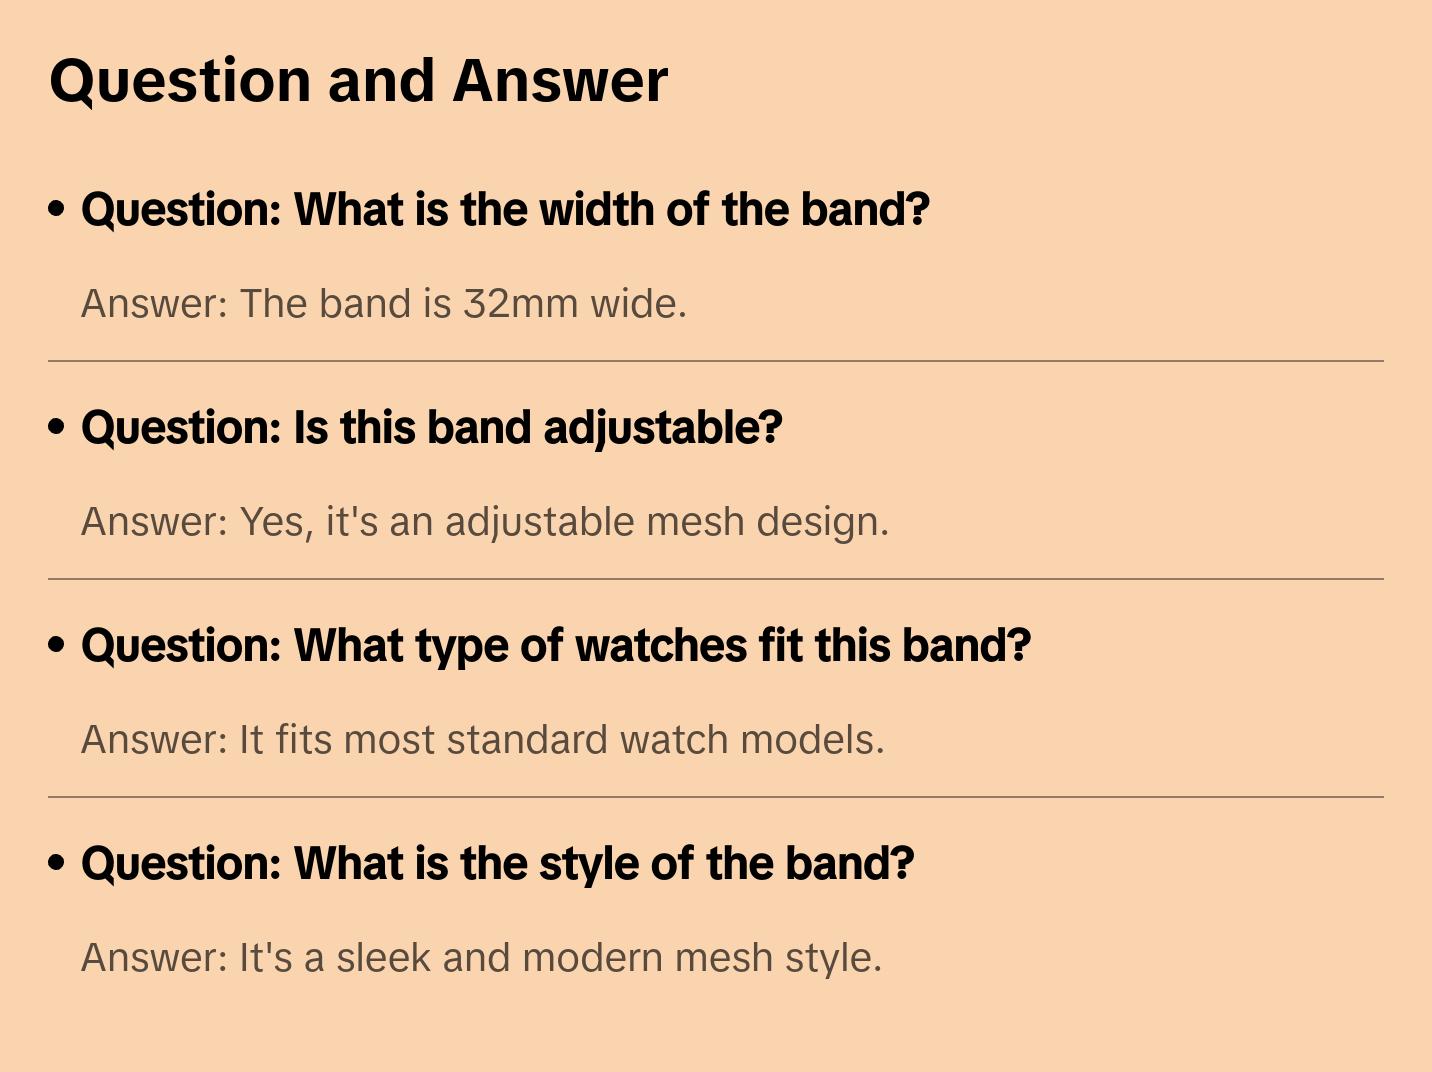Click the divider line under the adjustable answer
This screenshot has height=1072, width=1432.
click(716, 579)
